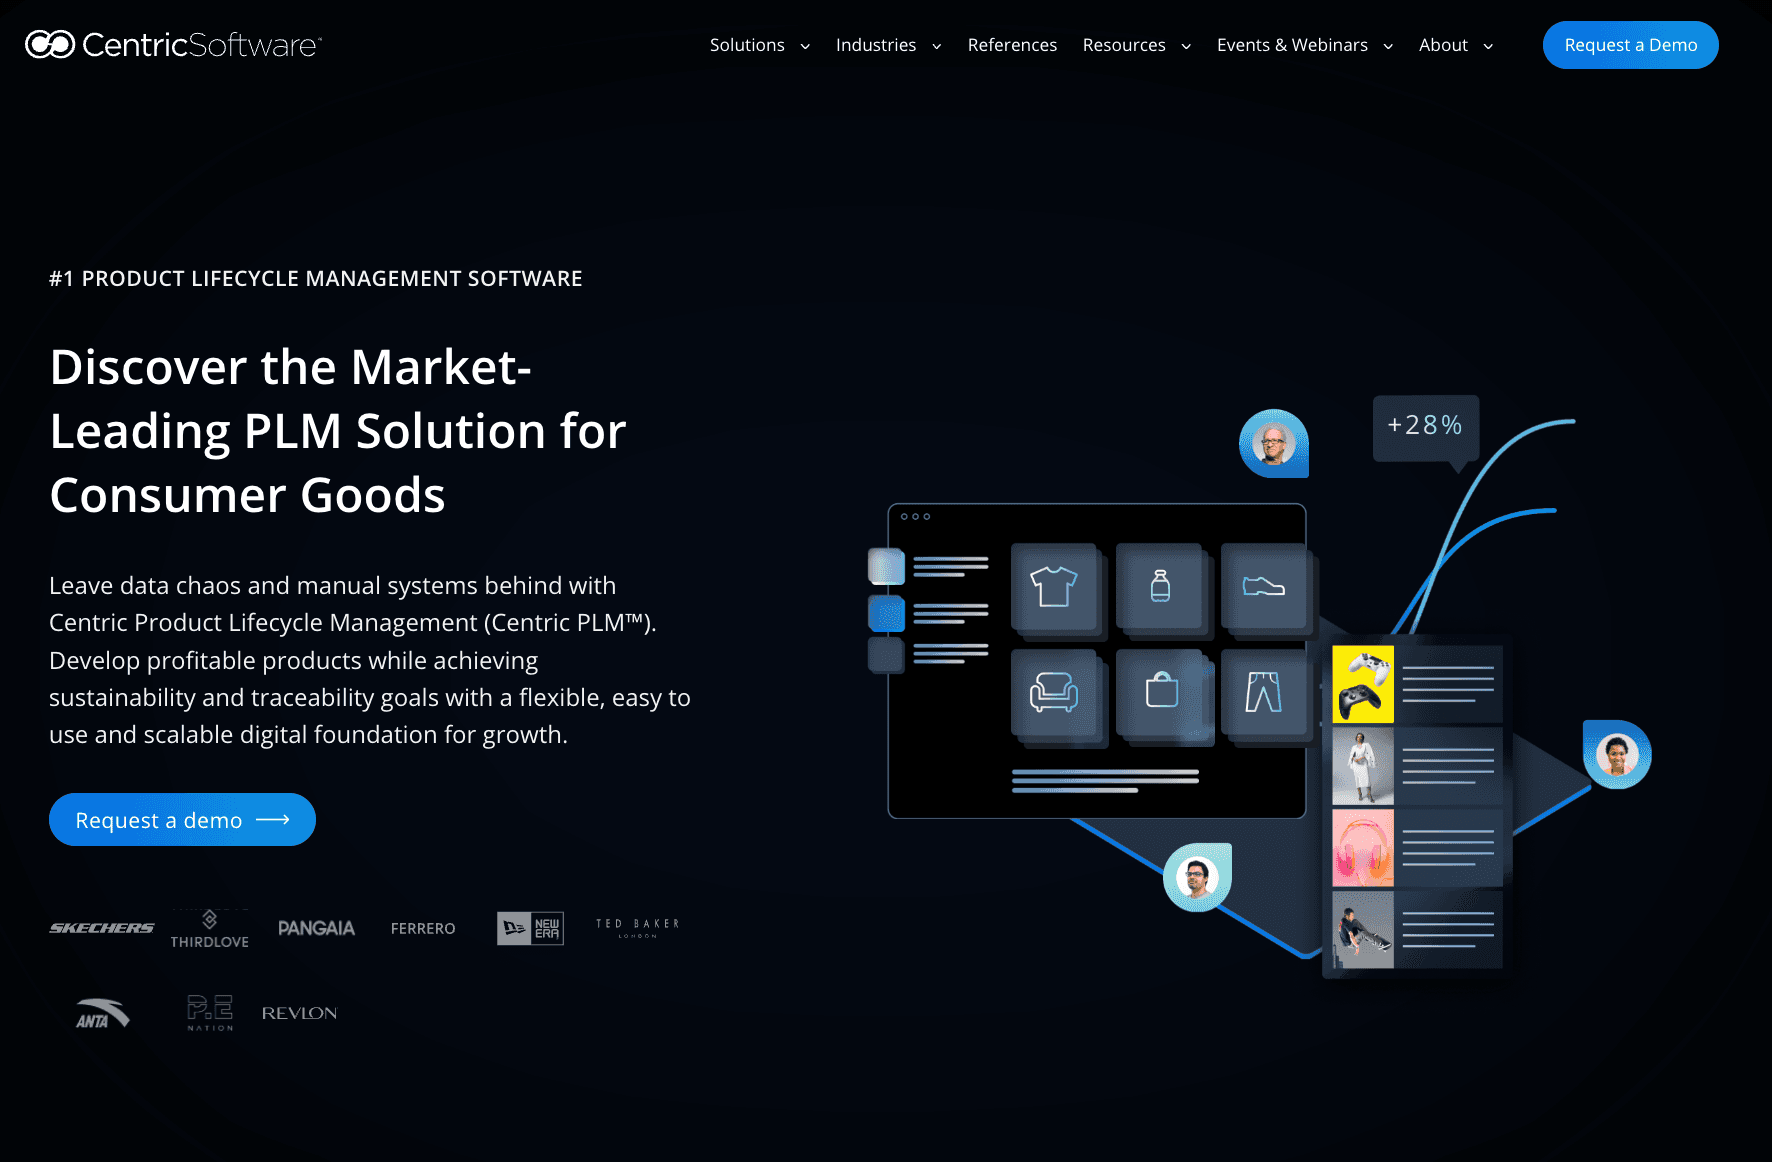The width and height of the screenshot is (1772, 1162).
Task: Click the hero description paragraph
Action: pos(370,660)
